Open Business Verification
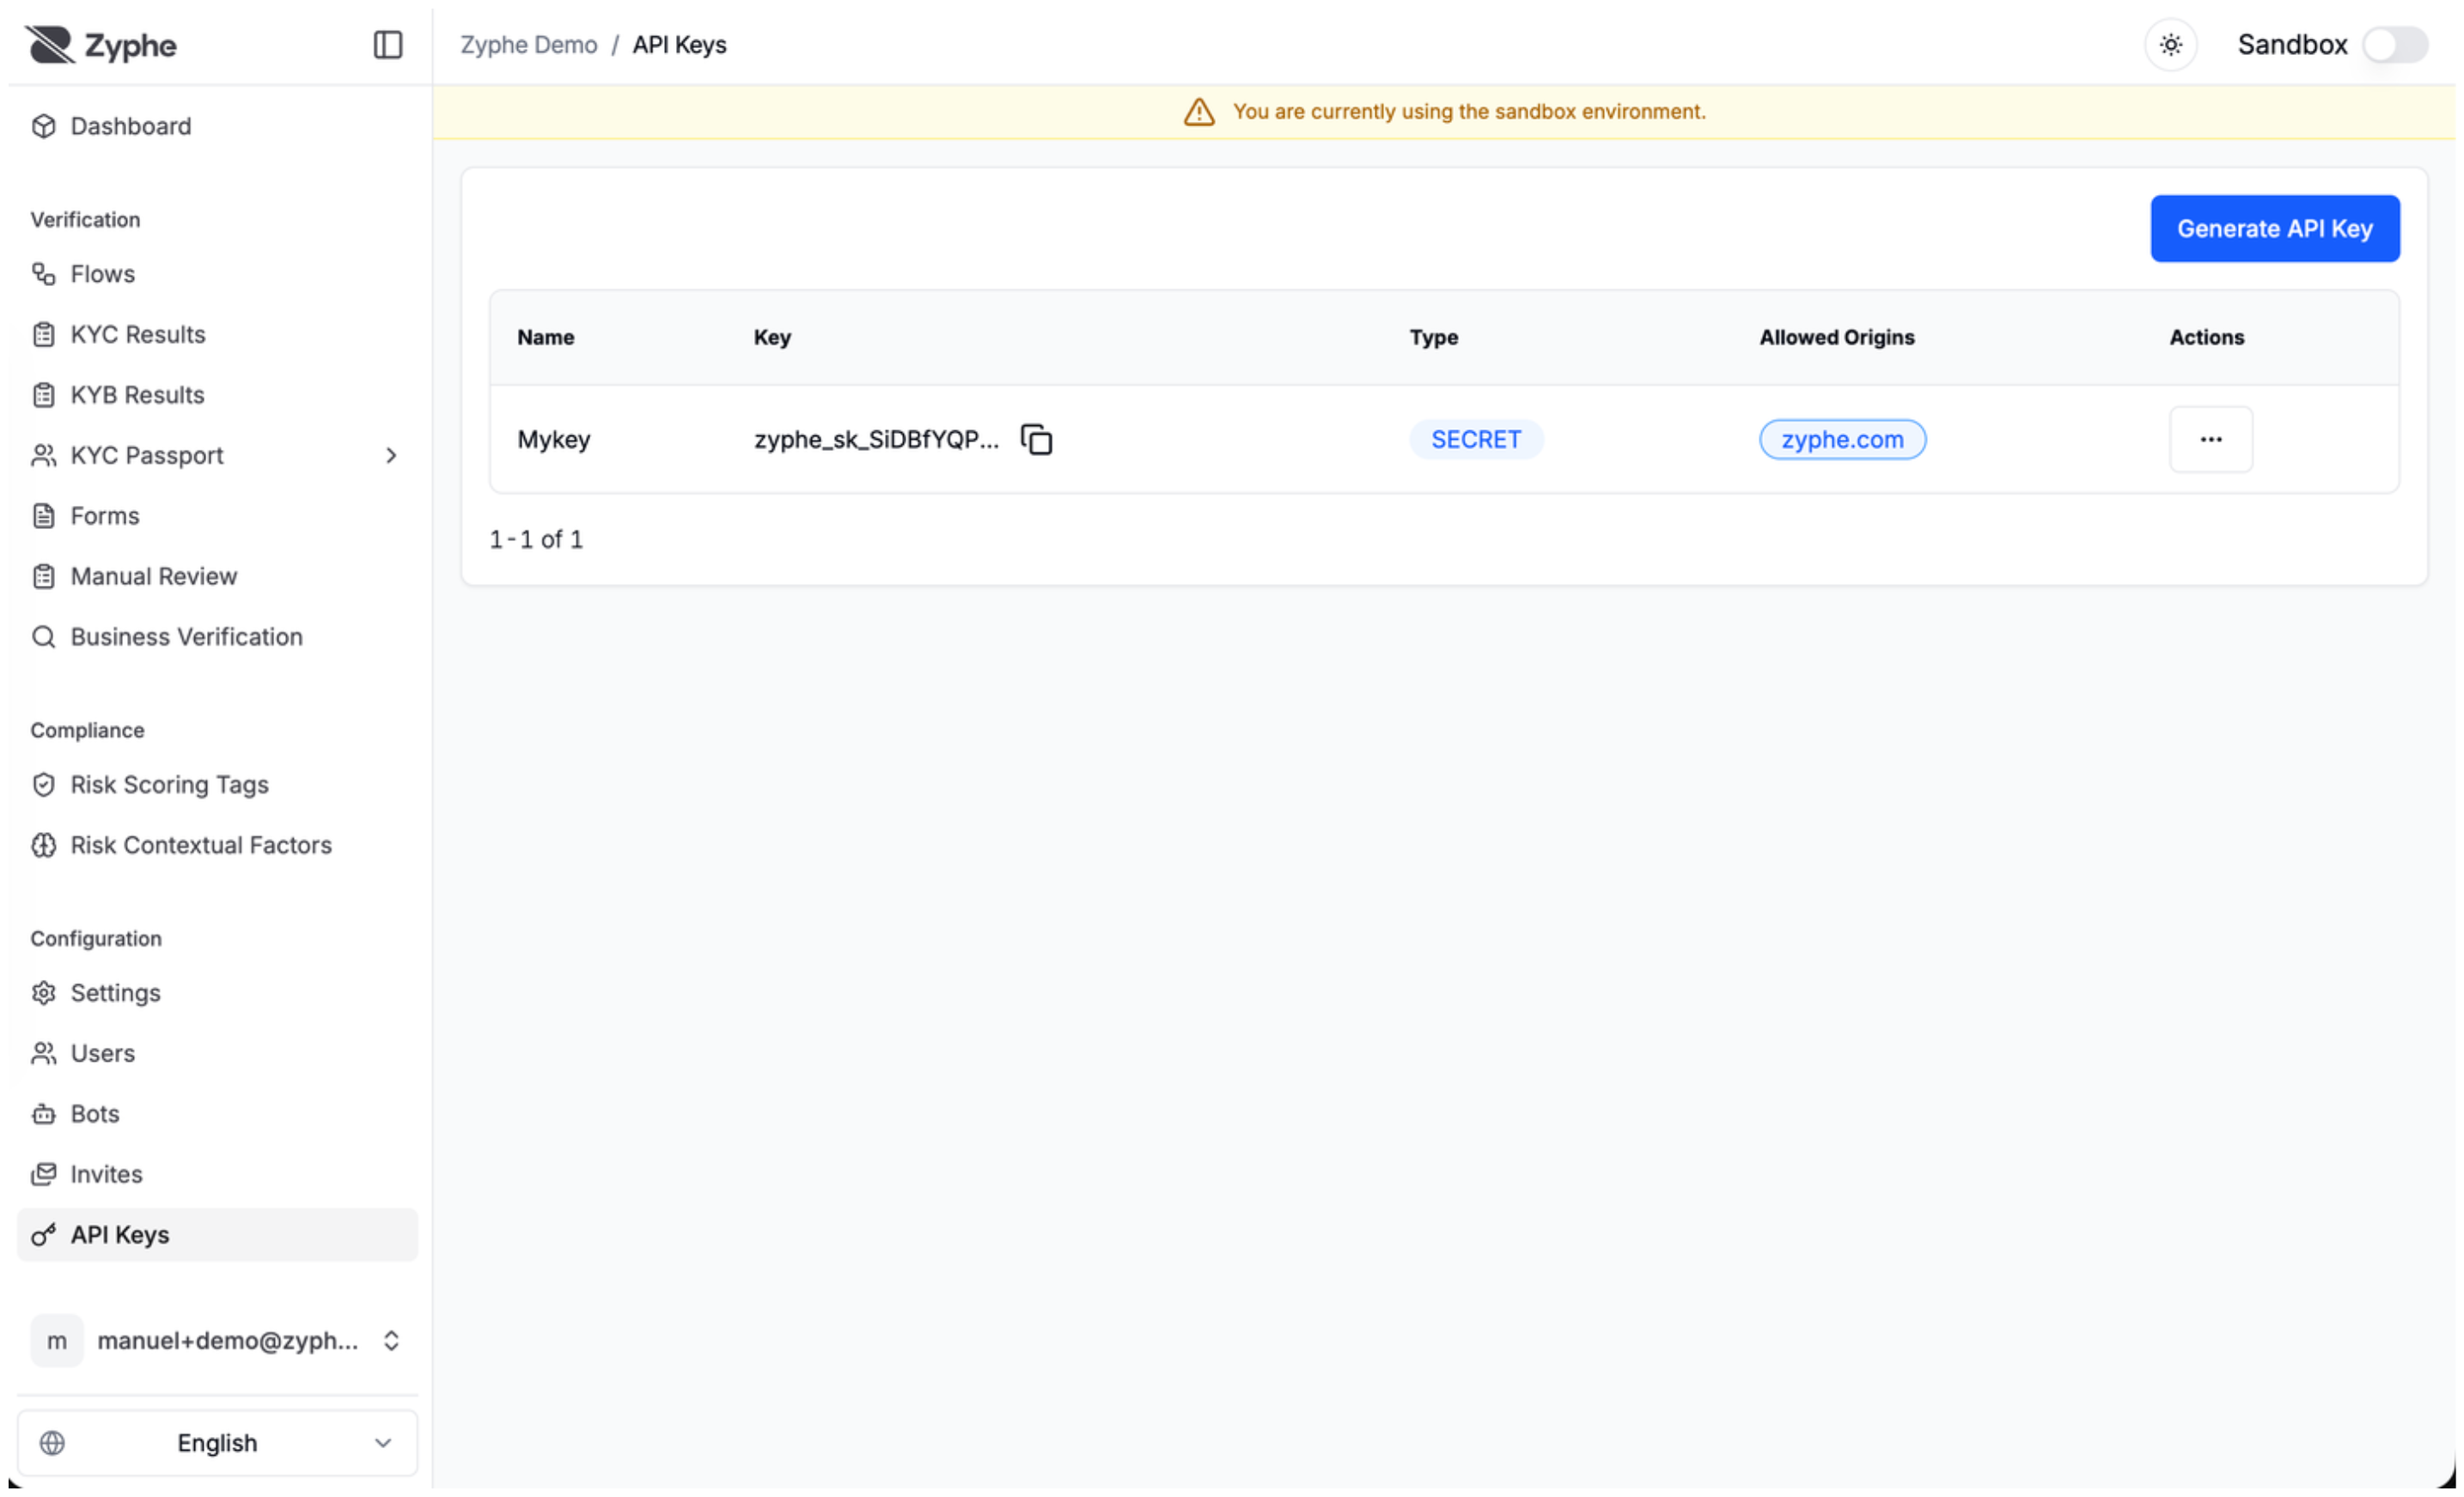This screenshot has height=1497, width=2464. click(x=217, y=637)
